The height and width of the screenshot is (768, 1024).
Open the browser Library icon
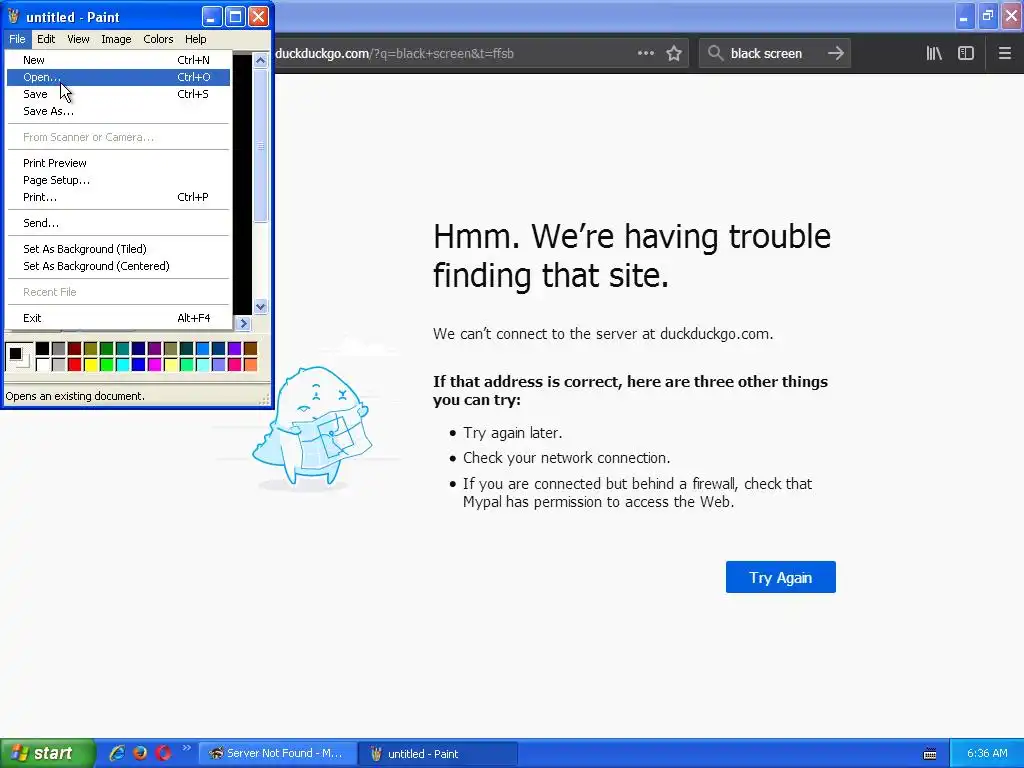click(934, 54)
